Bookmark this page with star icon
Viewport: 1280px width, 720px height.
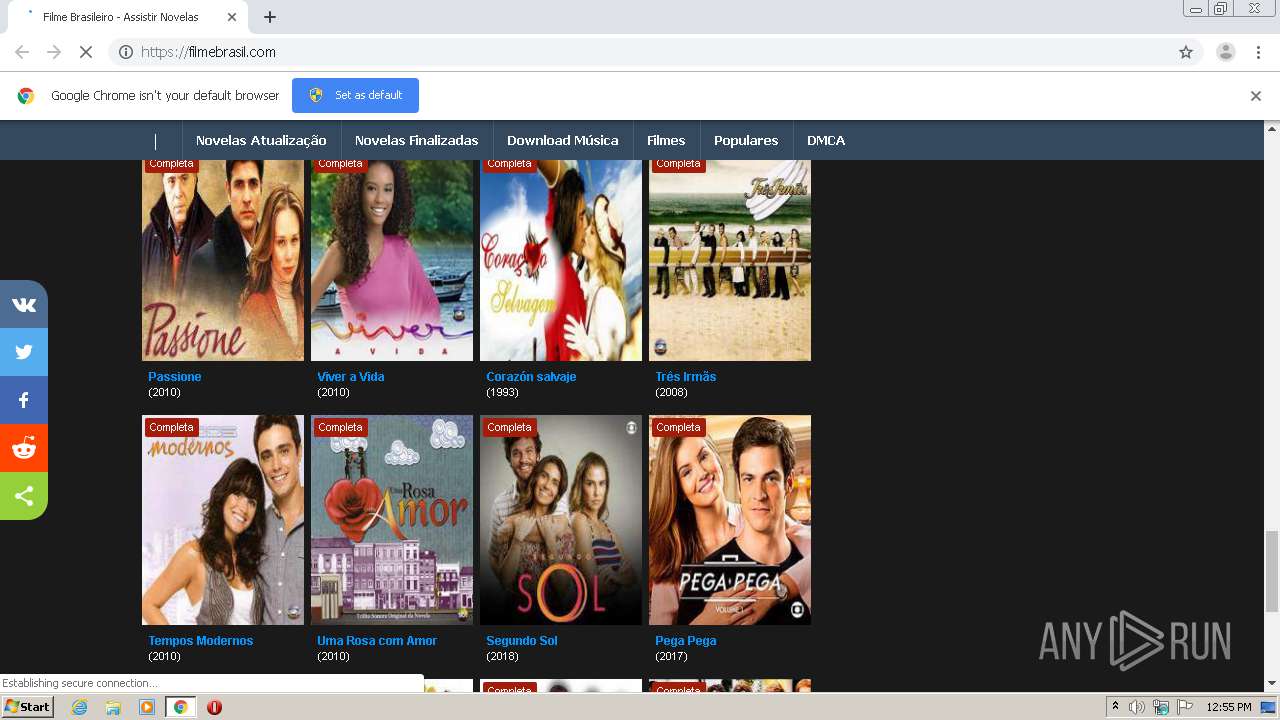(x=1186, y=52)
